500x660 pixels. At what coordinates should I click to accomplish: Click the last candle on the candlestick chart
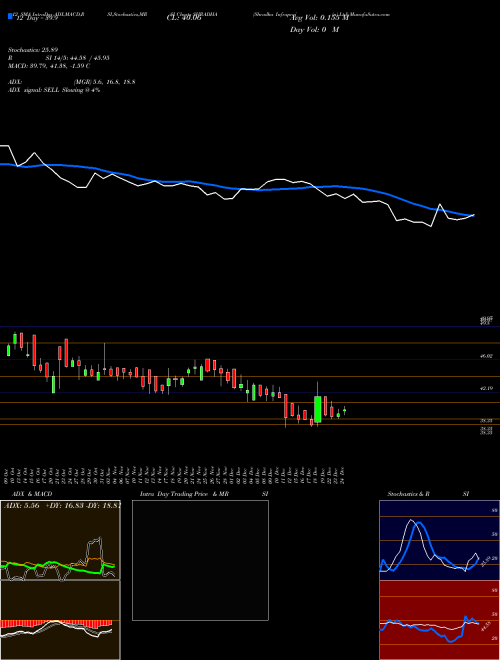345,410
